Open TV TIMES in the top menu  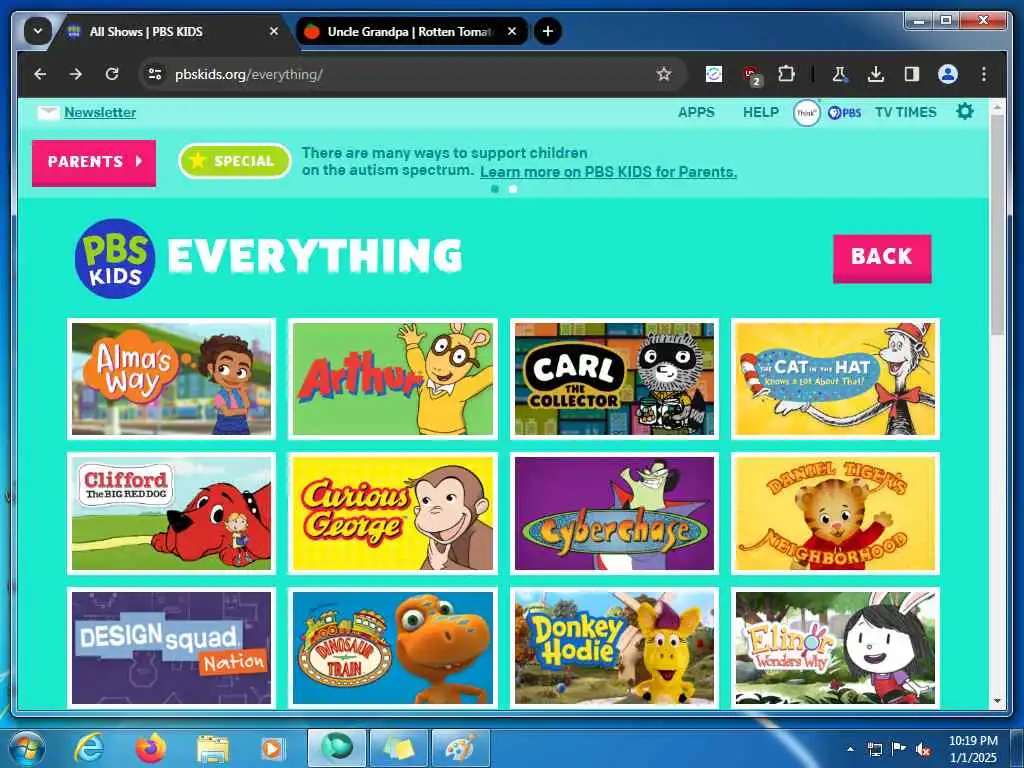tap(906, 112)
